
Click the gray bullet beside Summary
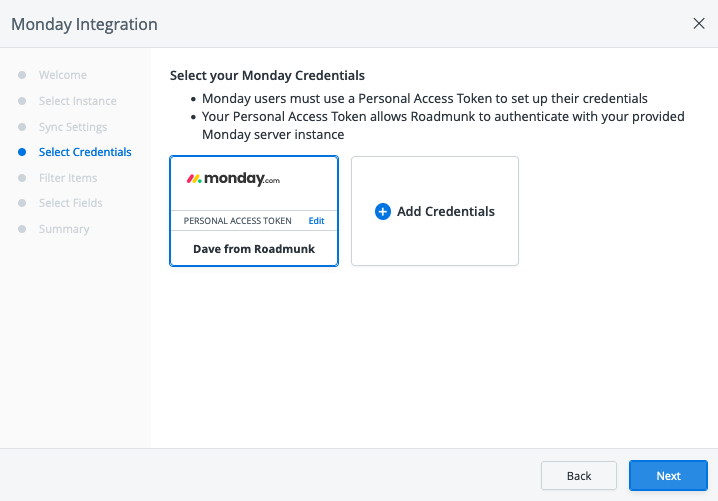[x=22, y=229]
